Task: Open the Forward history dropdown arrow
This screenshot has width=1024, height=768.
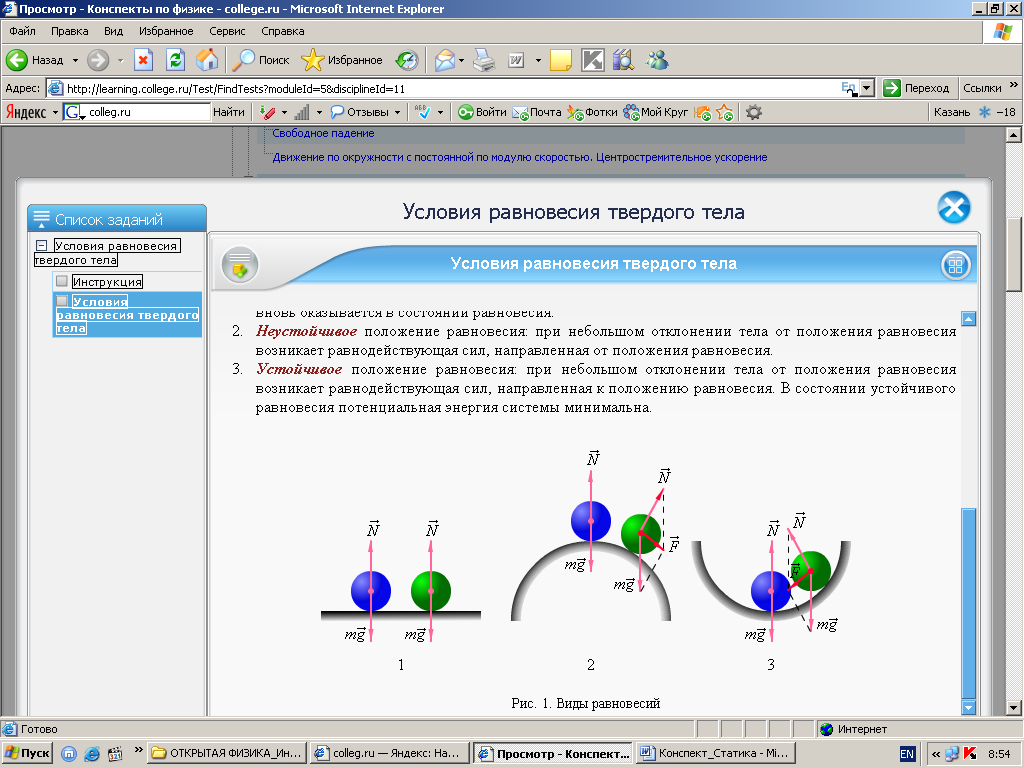Action: [x=120, y=60]
